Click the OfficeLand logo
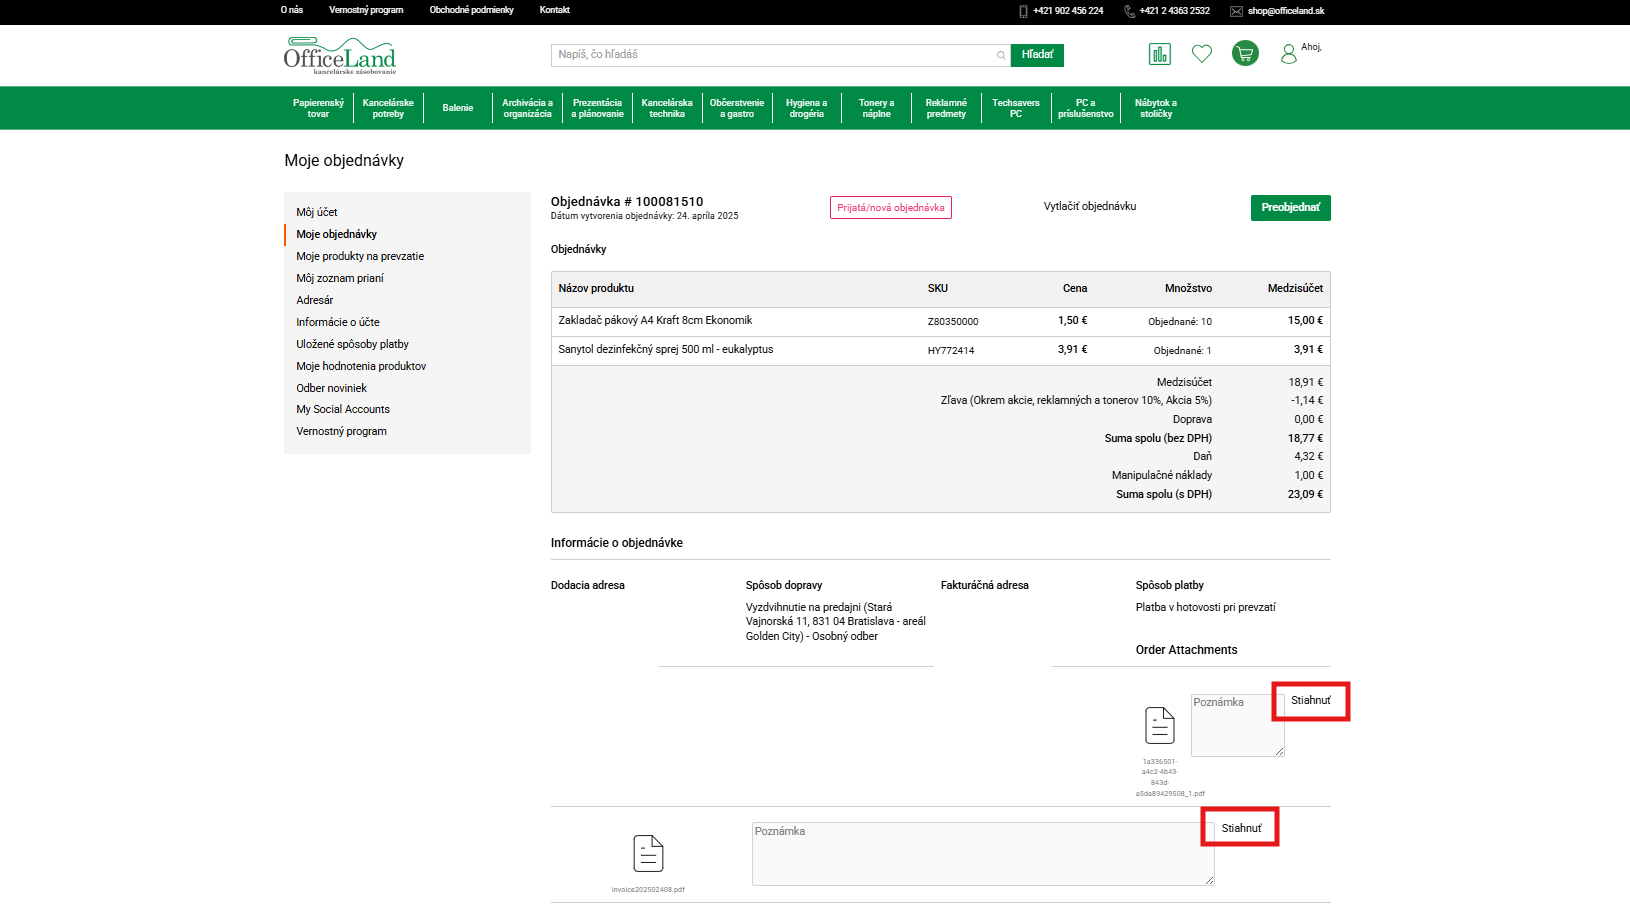 coord(340,56)
